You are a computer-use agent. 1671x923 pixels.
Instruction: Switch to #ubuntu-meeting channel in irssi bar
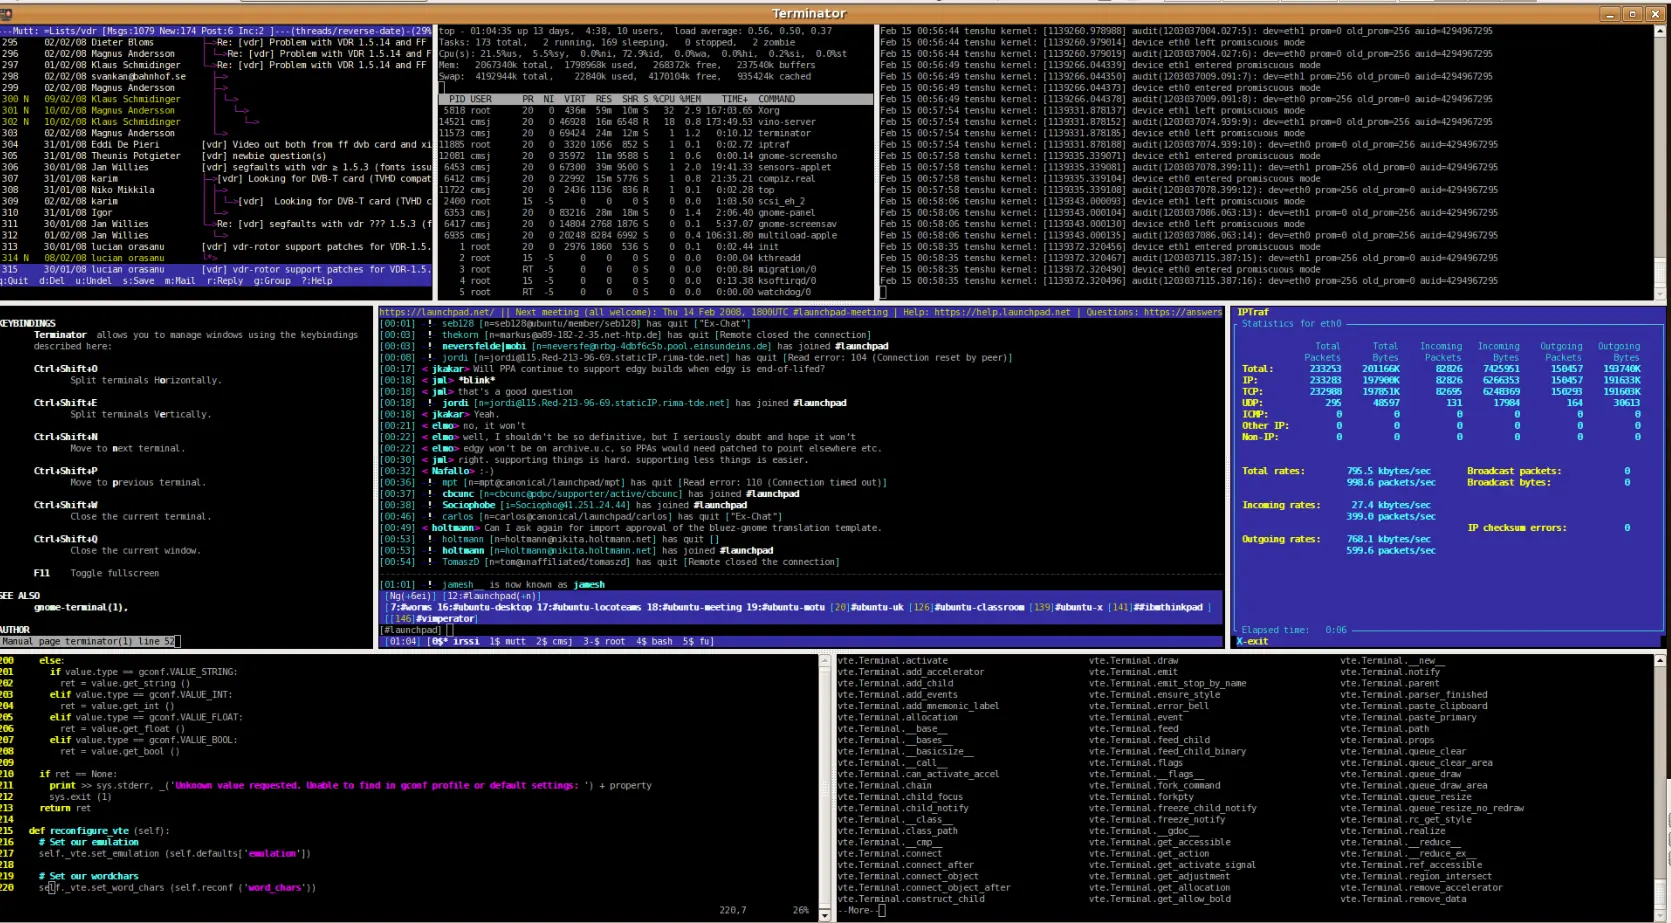[x=694, y=607]
